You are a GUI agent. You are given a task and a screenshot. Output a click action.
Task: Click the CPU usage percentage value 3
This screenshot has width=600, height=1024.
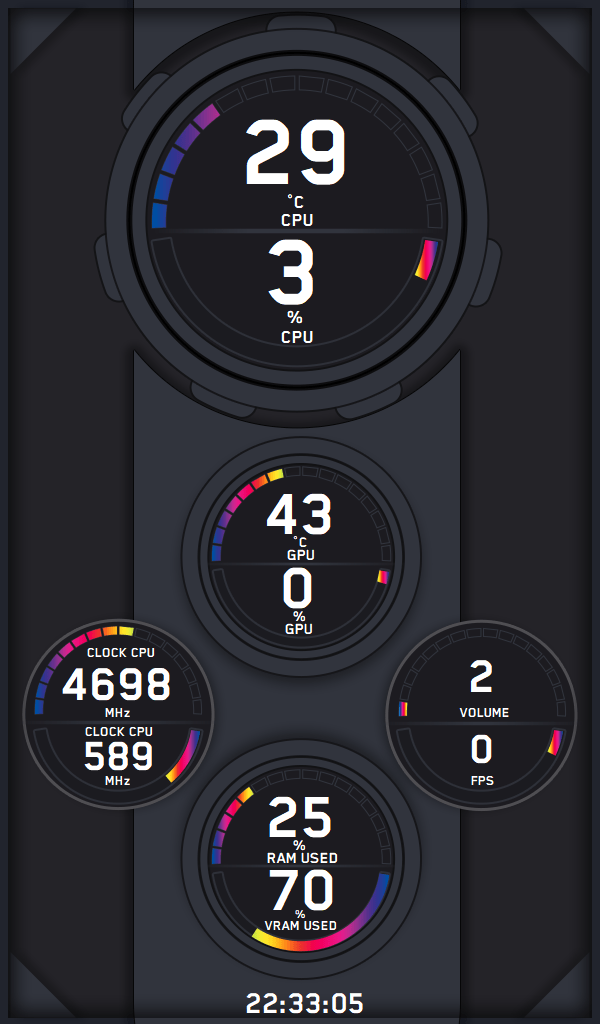click(291, 272)
